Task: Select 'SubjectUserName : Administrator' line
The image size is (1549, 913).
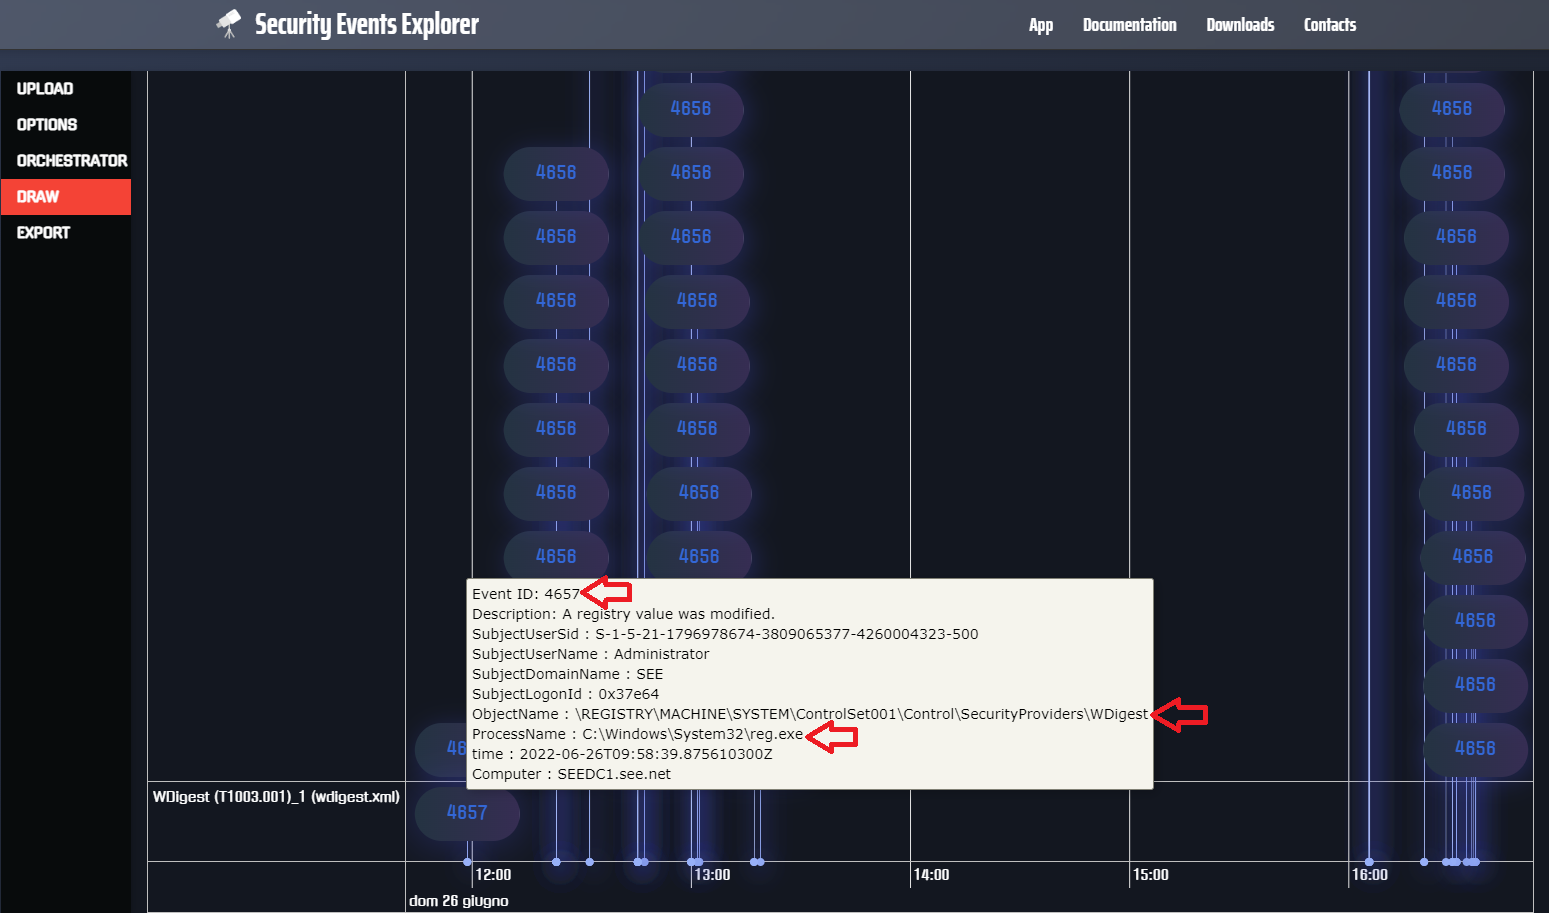Action: click(x=590, y=654)
